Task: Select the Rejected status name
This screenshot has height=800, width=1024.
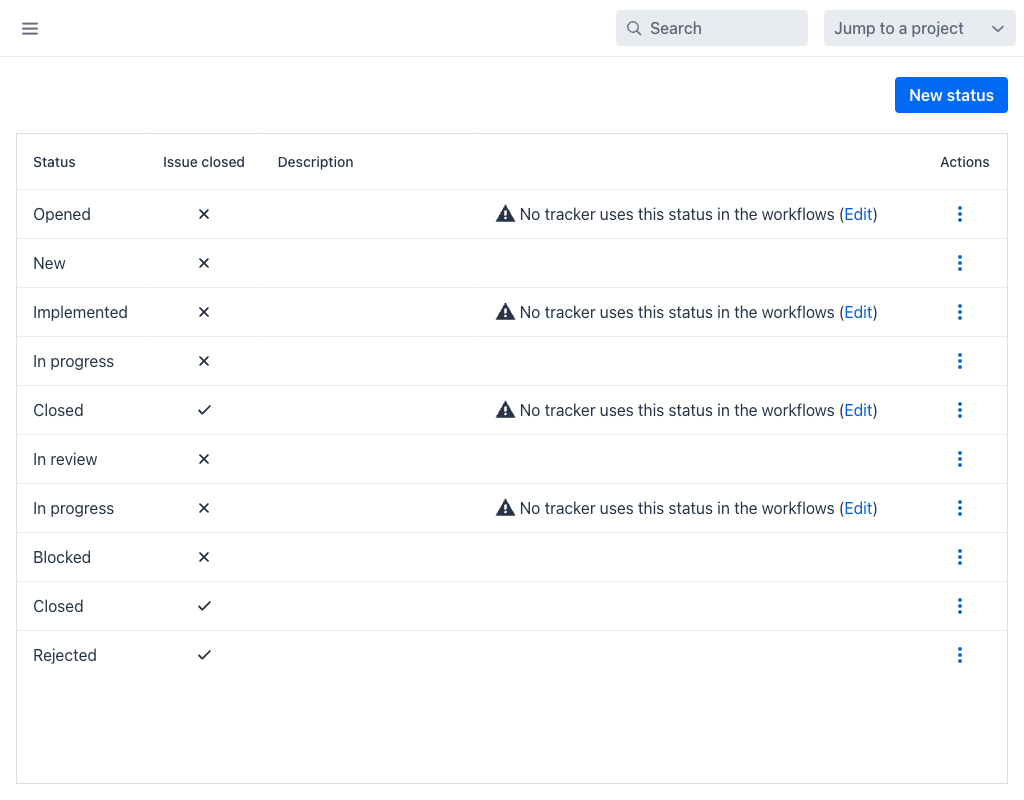Action: coord(65,655)
